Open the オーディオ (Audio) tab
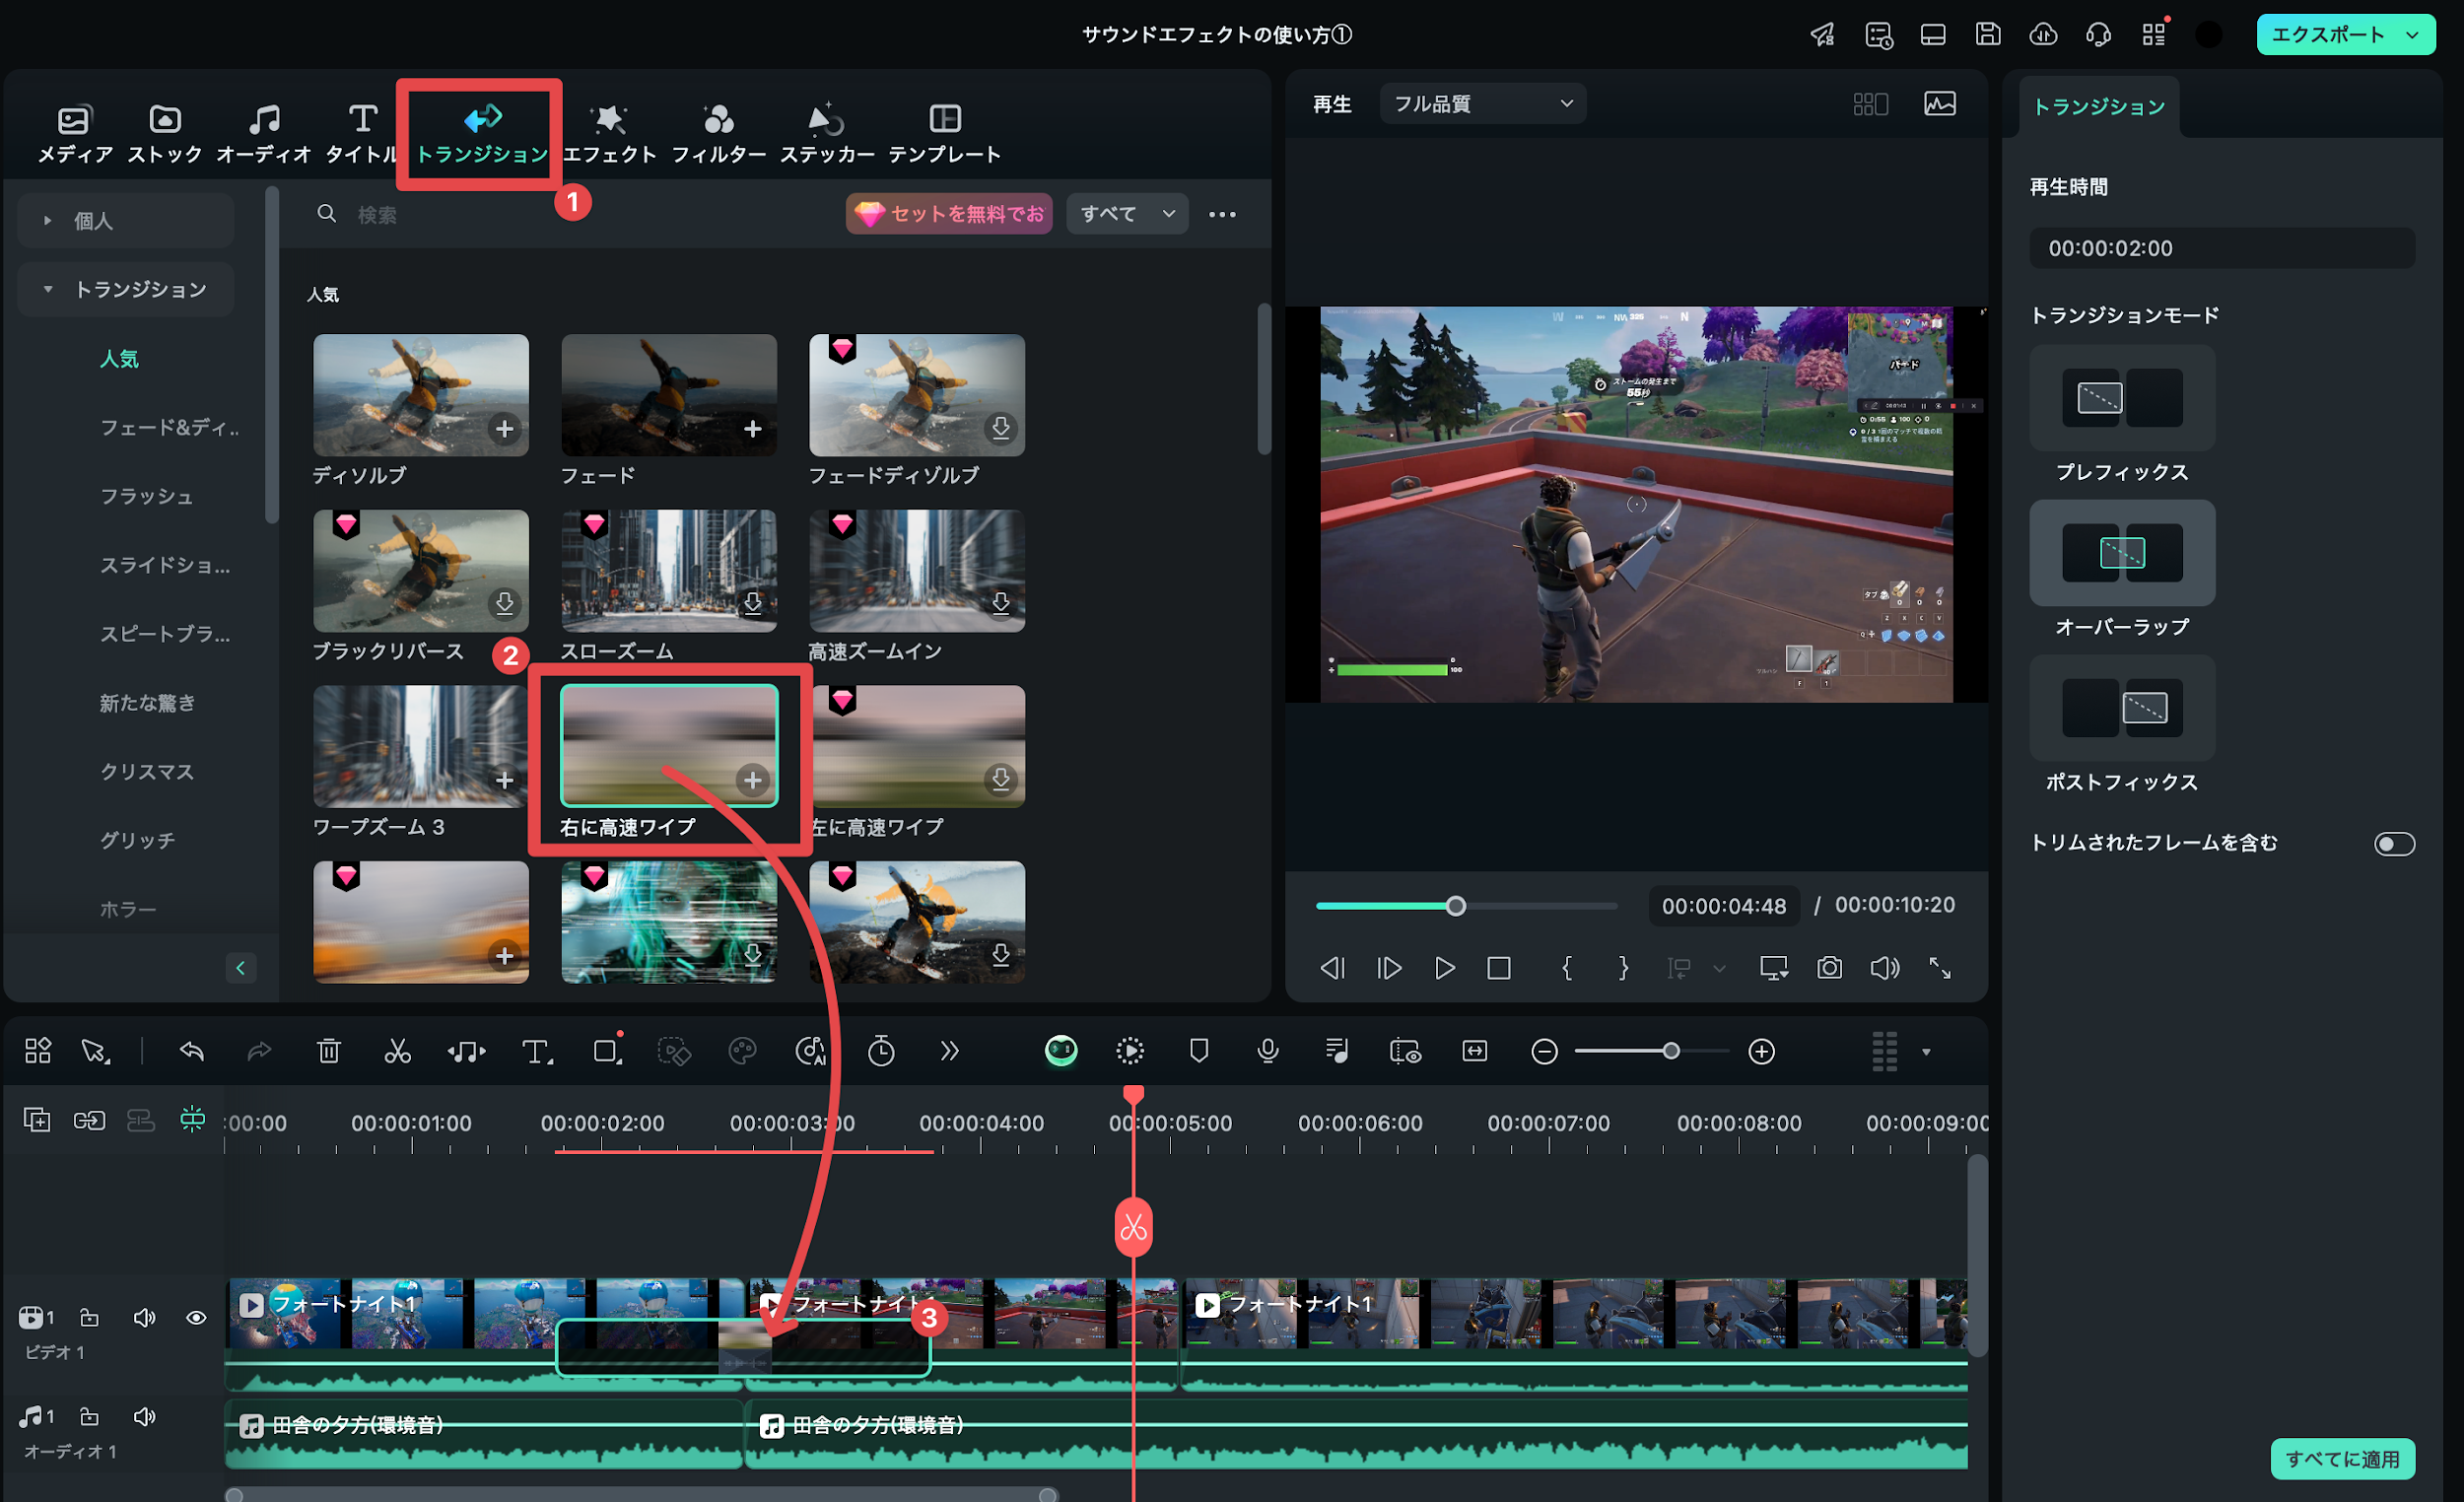The height and width of the screenshot is (1502, 2464). (x=264, y=134)
